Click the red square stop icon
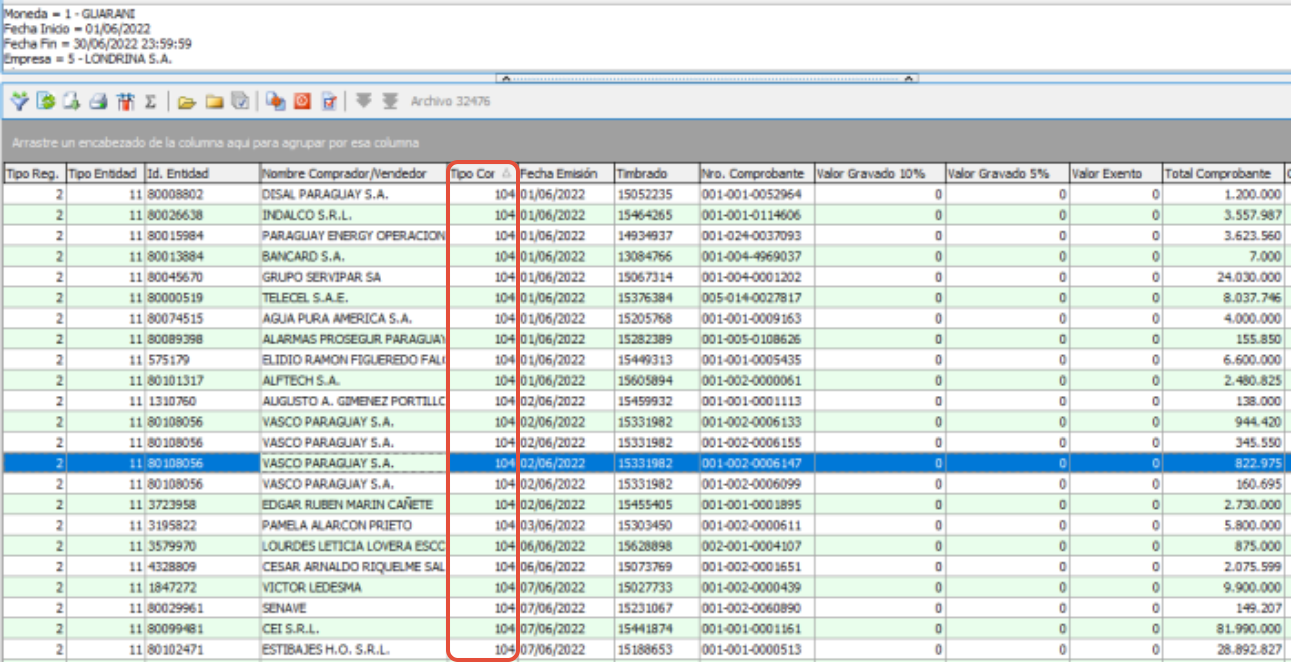 302,101
